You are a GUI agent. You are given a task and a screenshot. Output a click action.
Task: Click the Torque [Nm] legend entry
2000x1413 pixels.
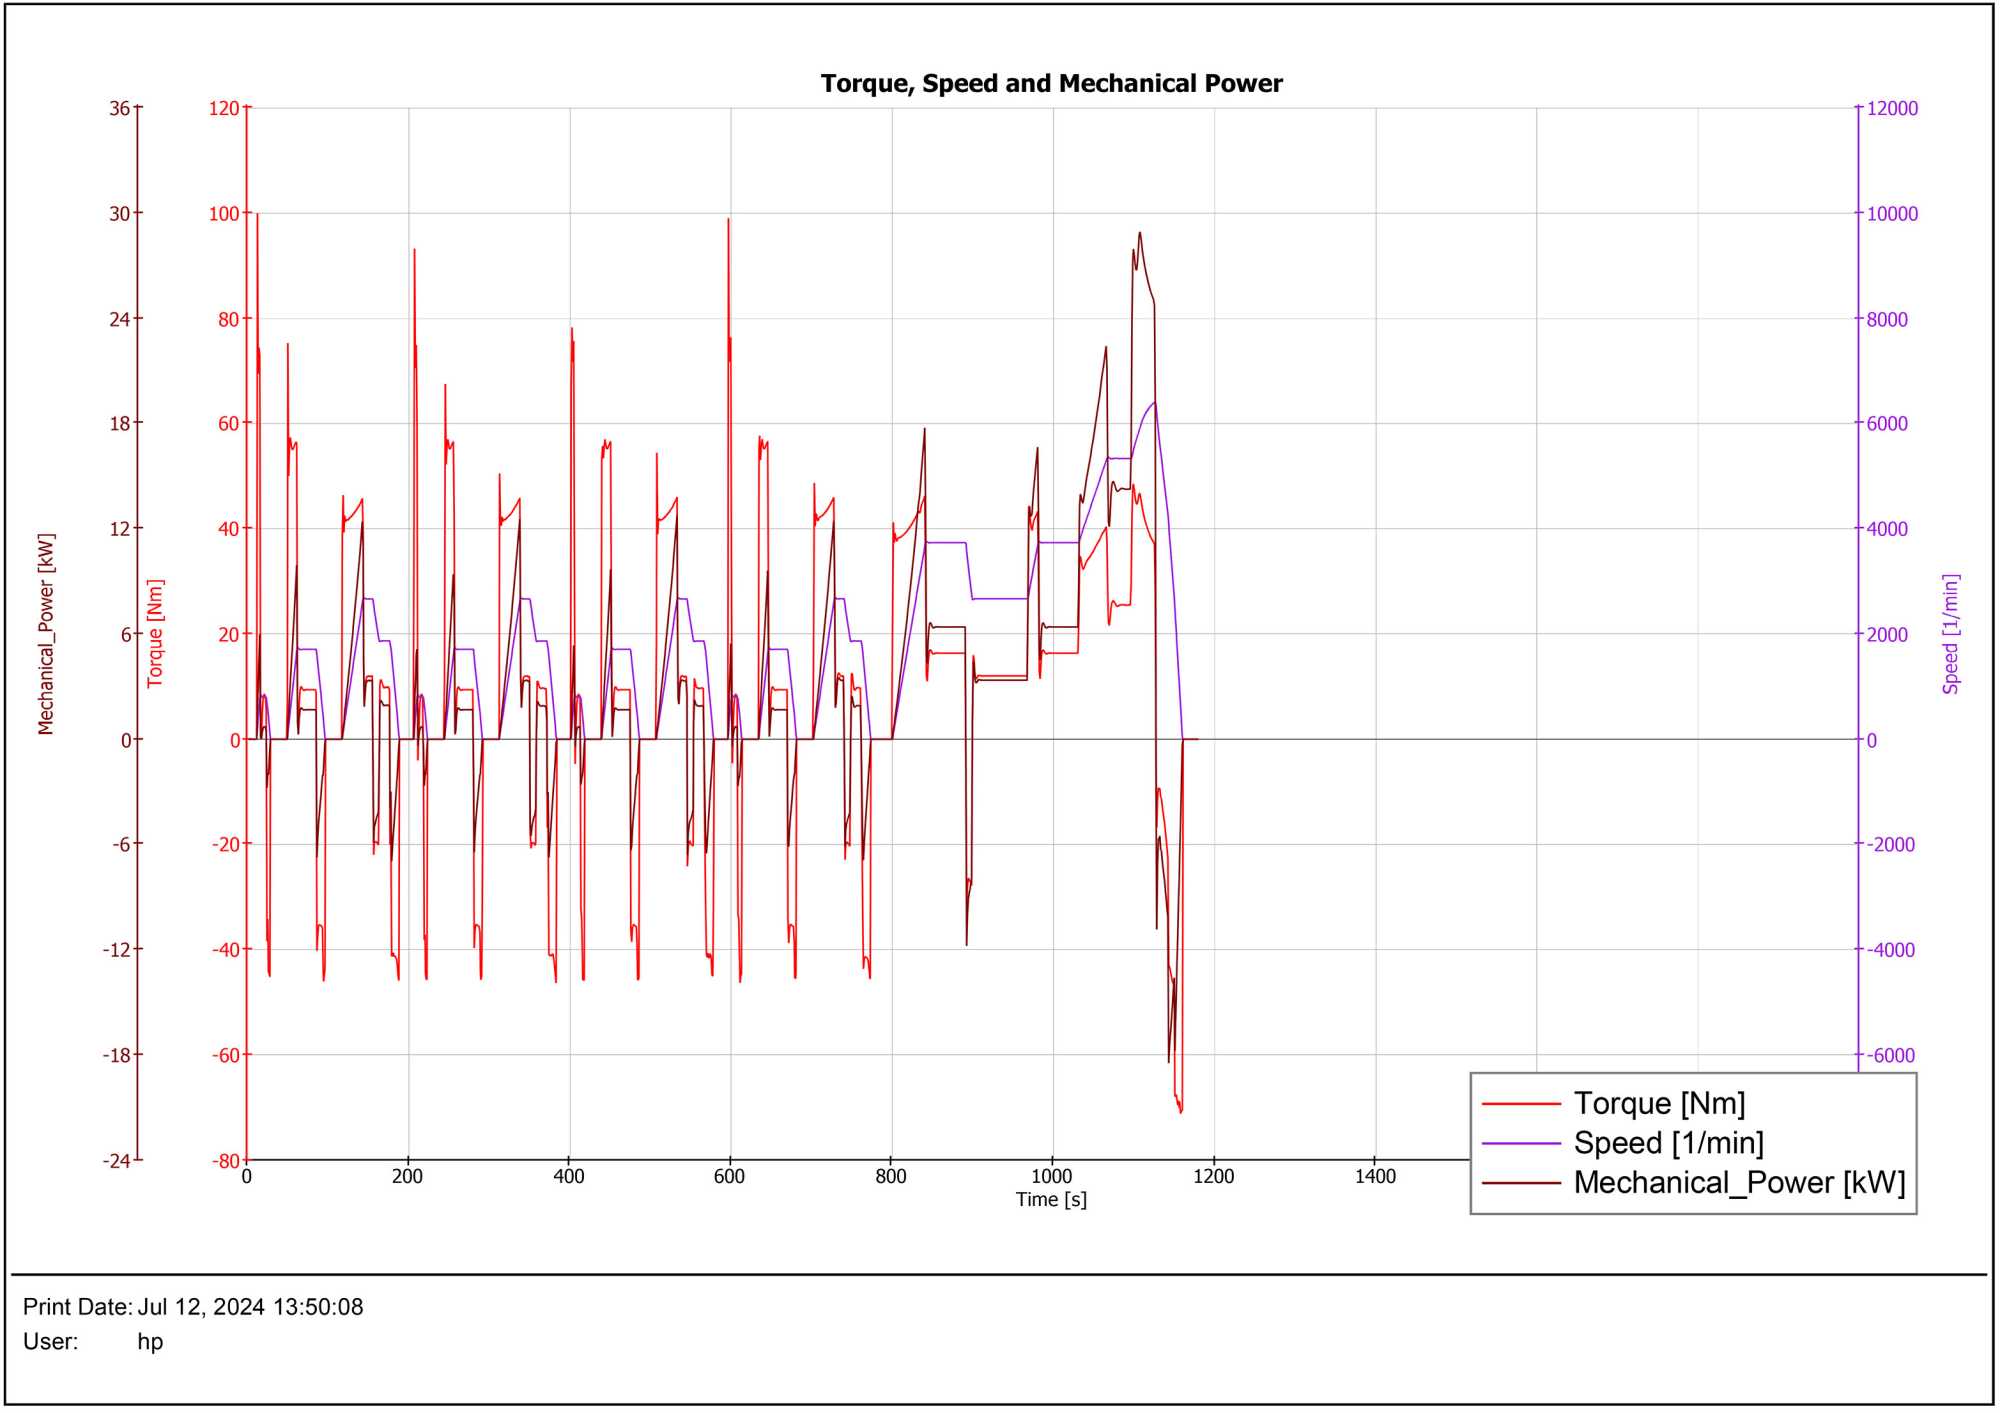point(1660,1104)
